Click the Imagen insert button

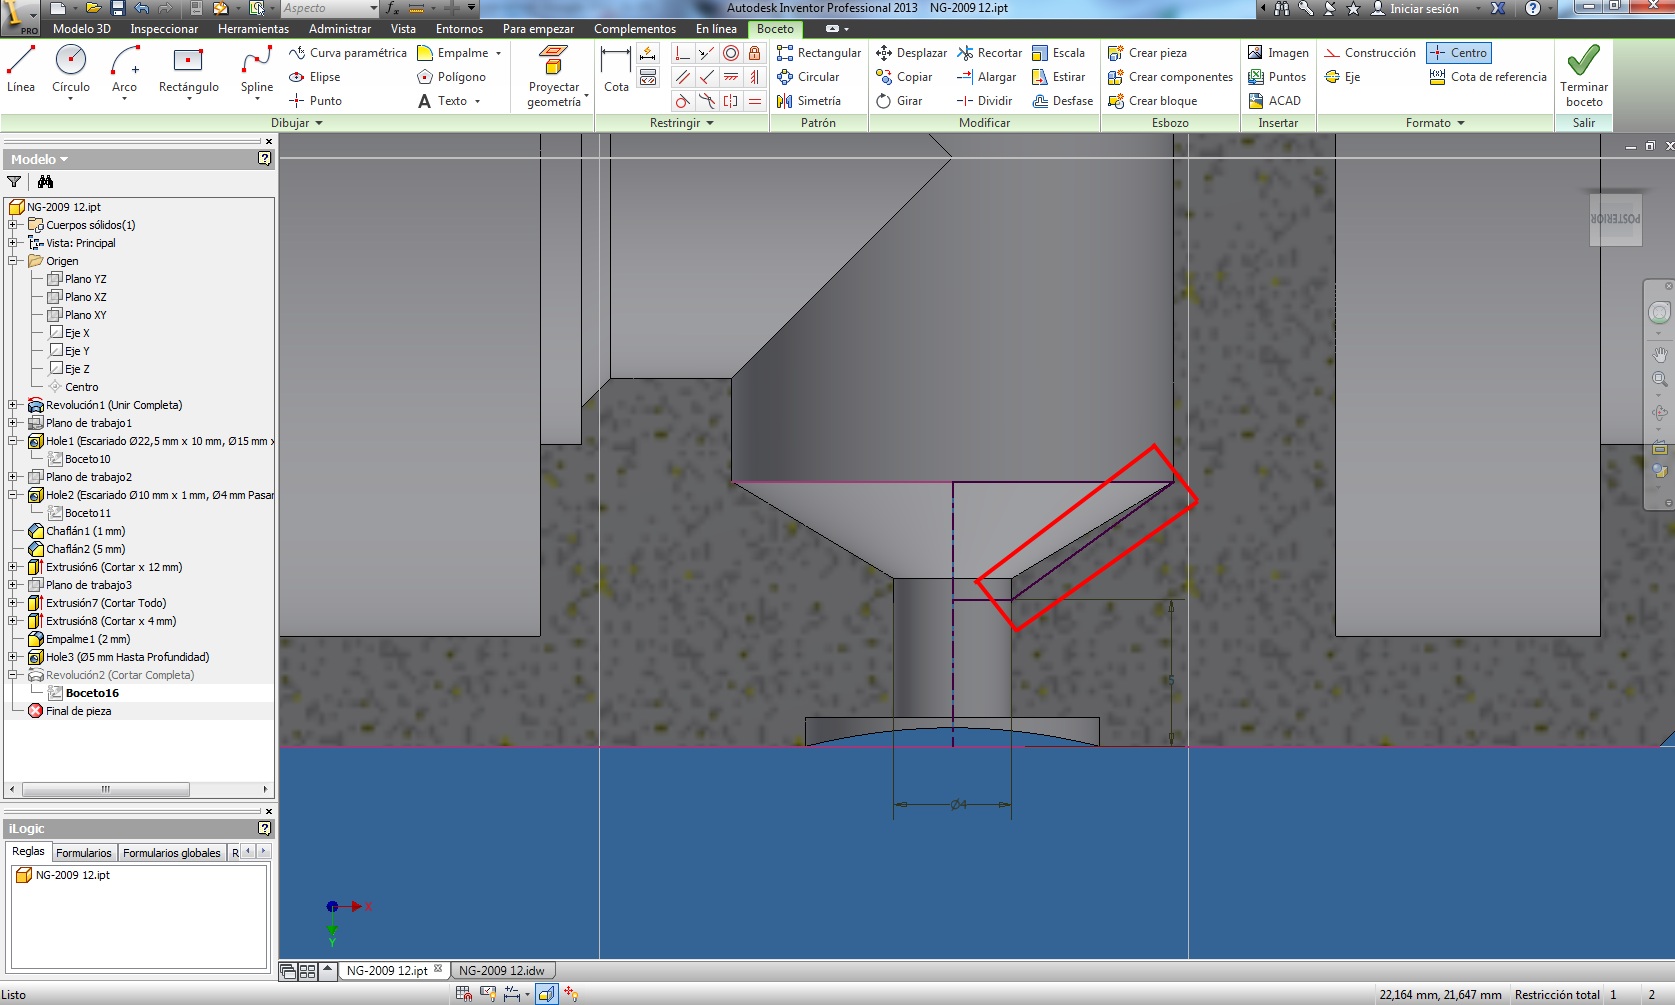(1278, 53)
